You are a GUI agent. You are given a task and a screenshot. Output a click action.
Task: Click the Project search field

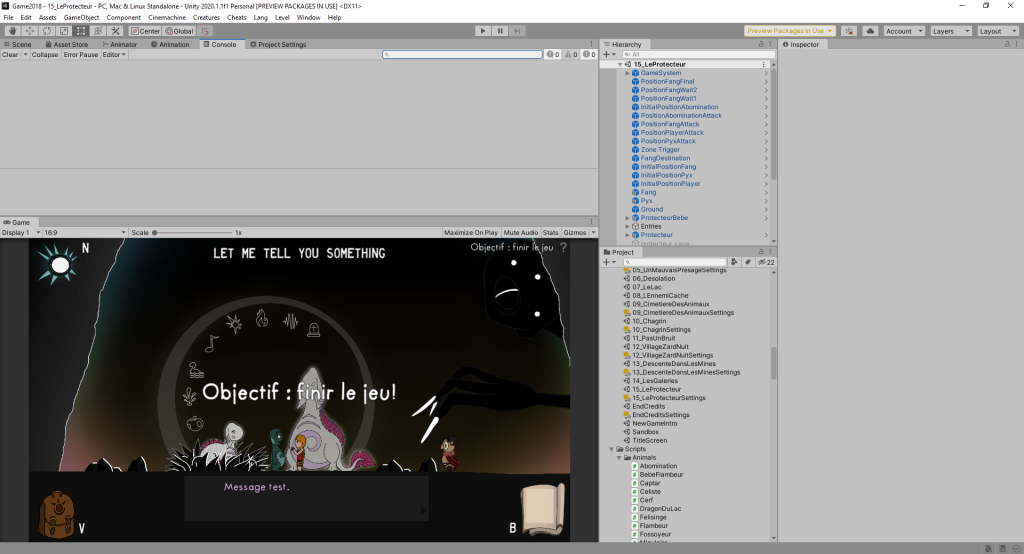point(675,262)
